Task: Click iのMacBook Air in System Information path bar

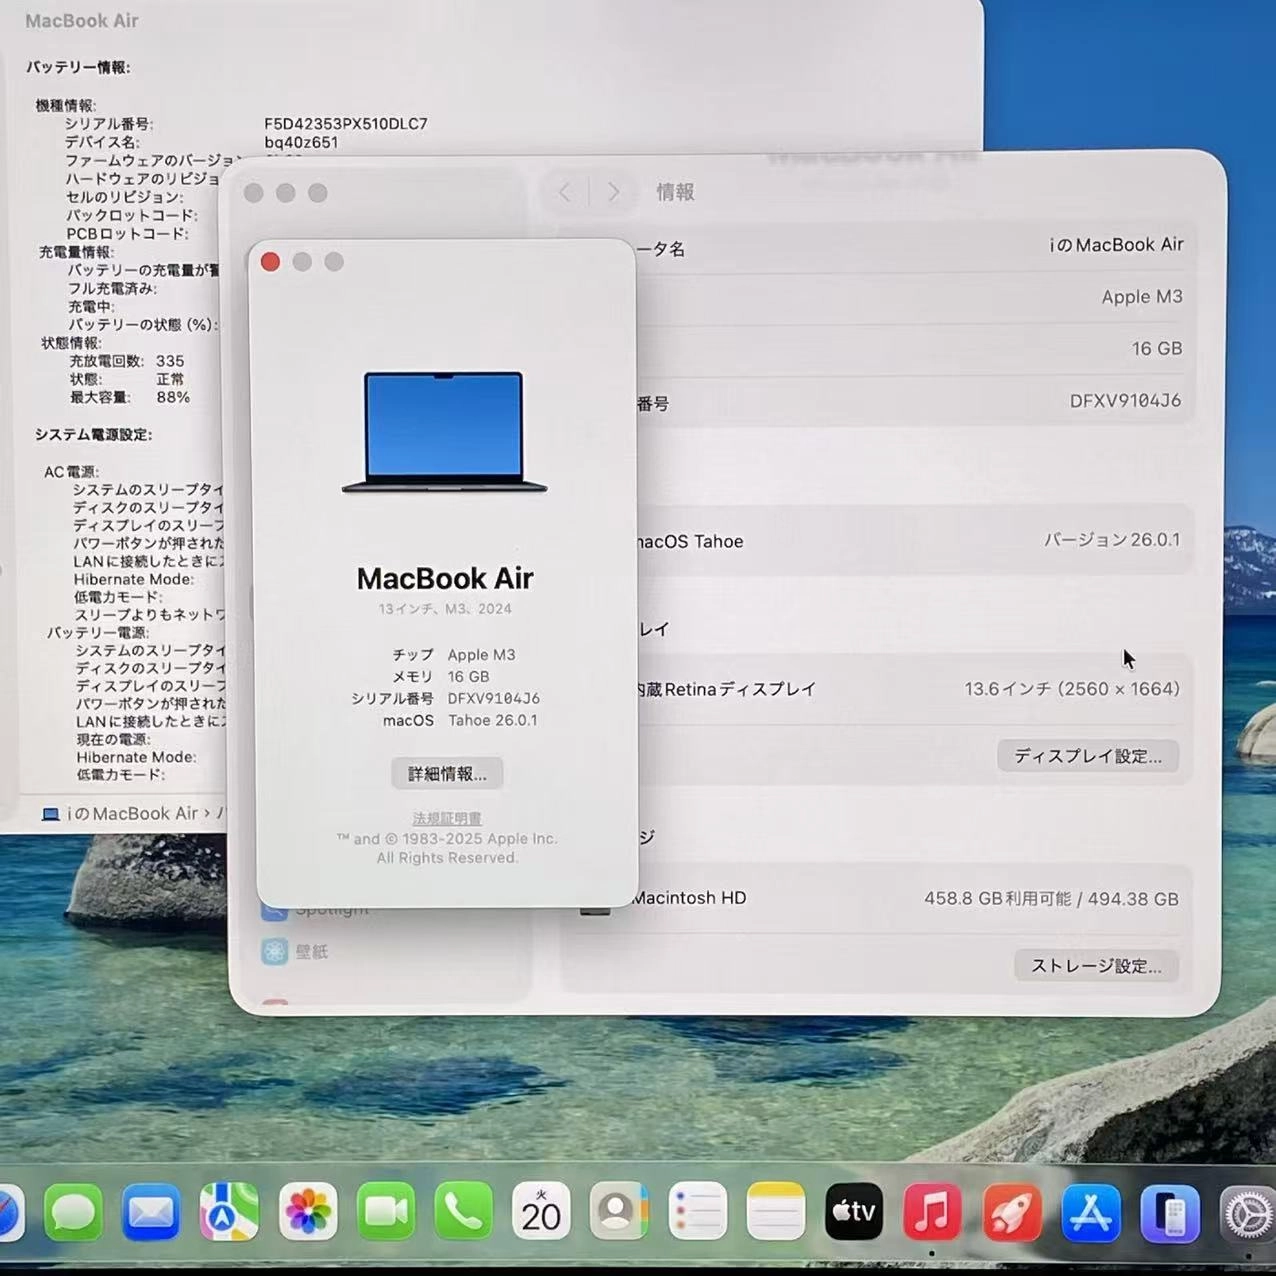Action: tap(132, 814)
